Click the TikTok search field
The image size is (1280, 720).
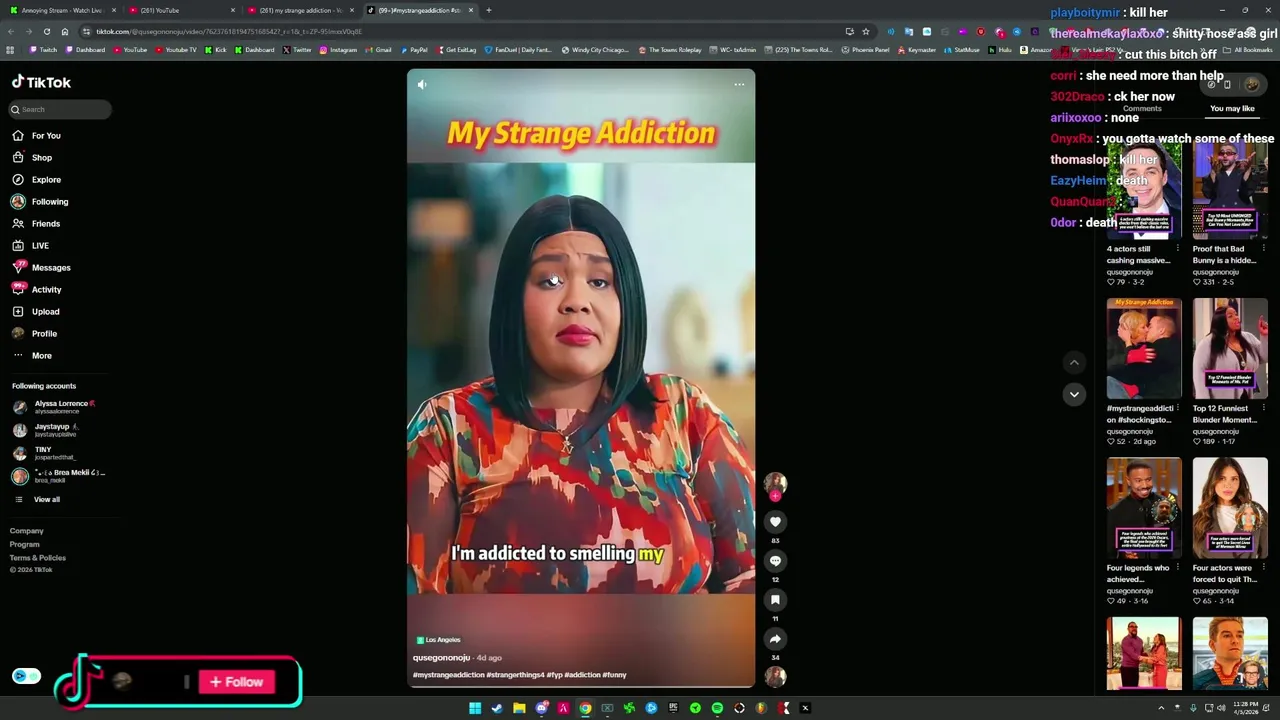point(60,110)
